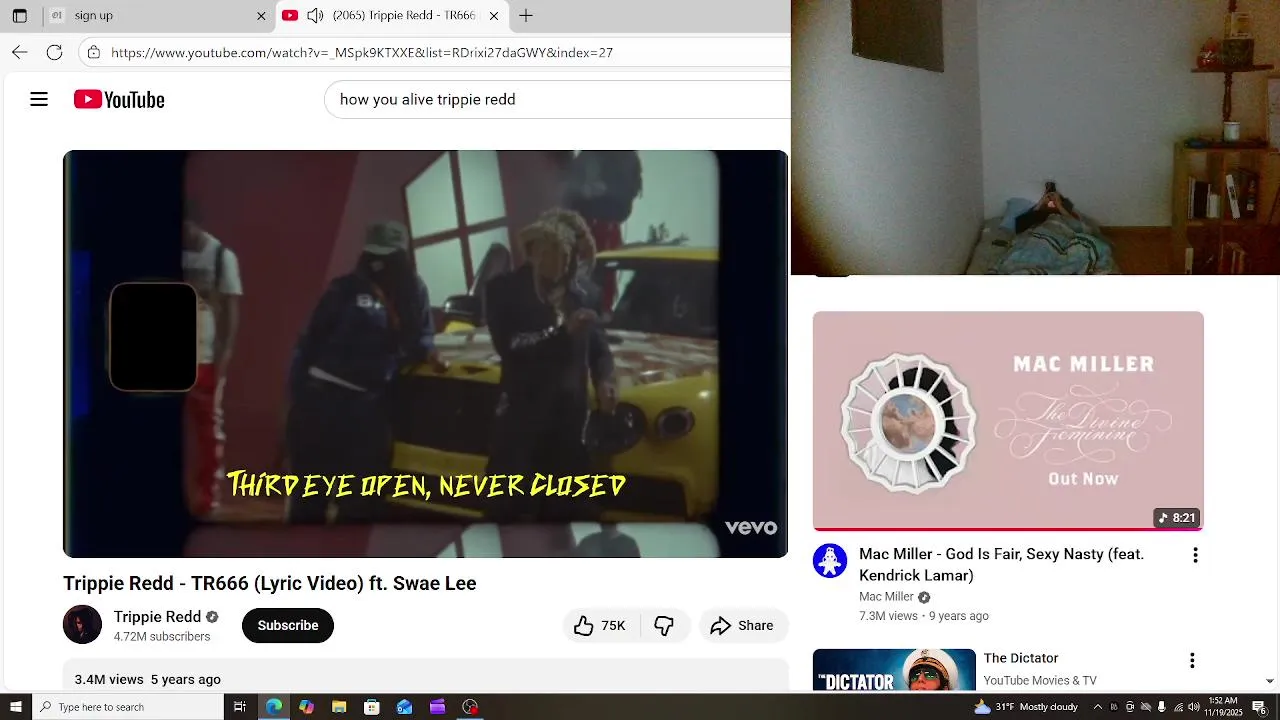Image resolution: width=1280 pixels, height=720 pixels.
Task: Open the tab actions menu icon
Action: click(19, 15)
